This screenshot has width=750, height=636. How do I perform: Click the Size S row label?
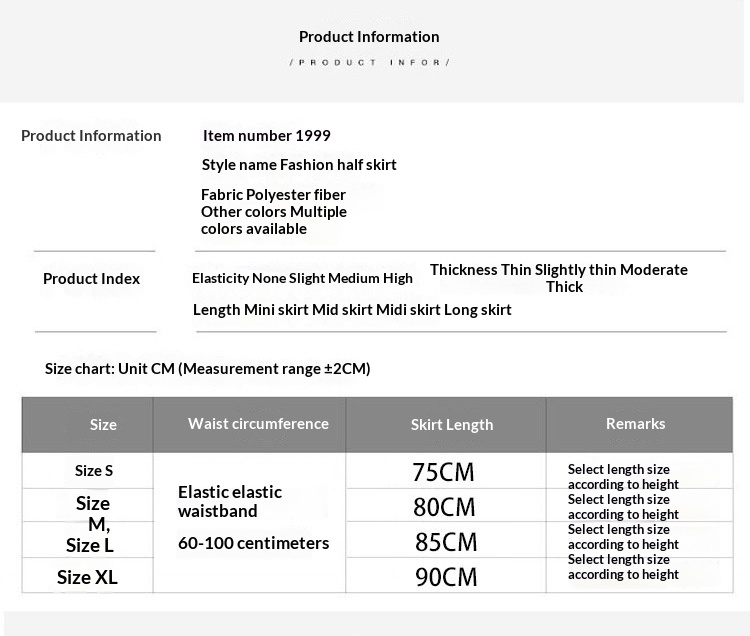(94, 471)
